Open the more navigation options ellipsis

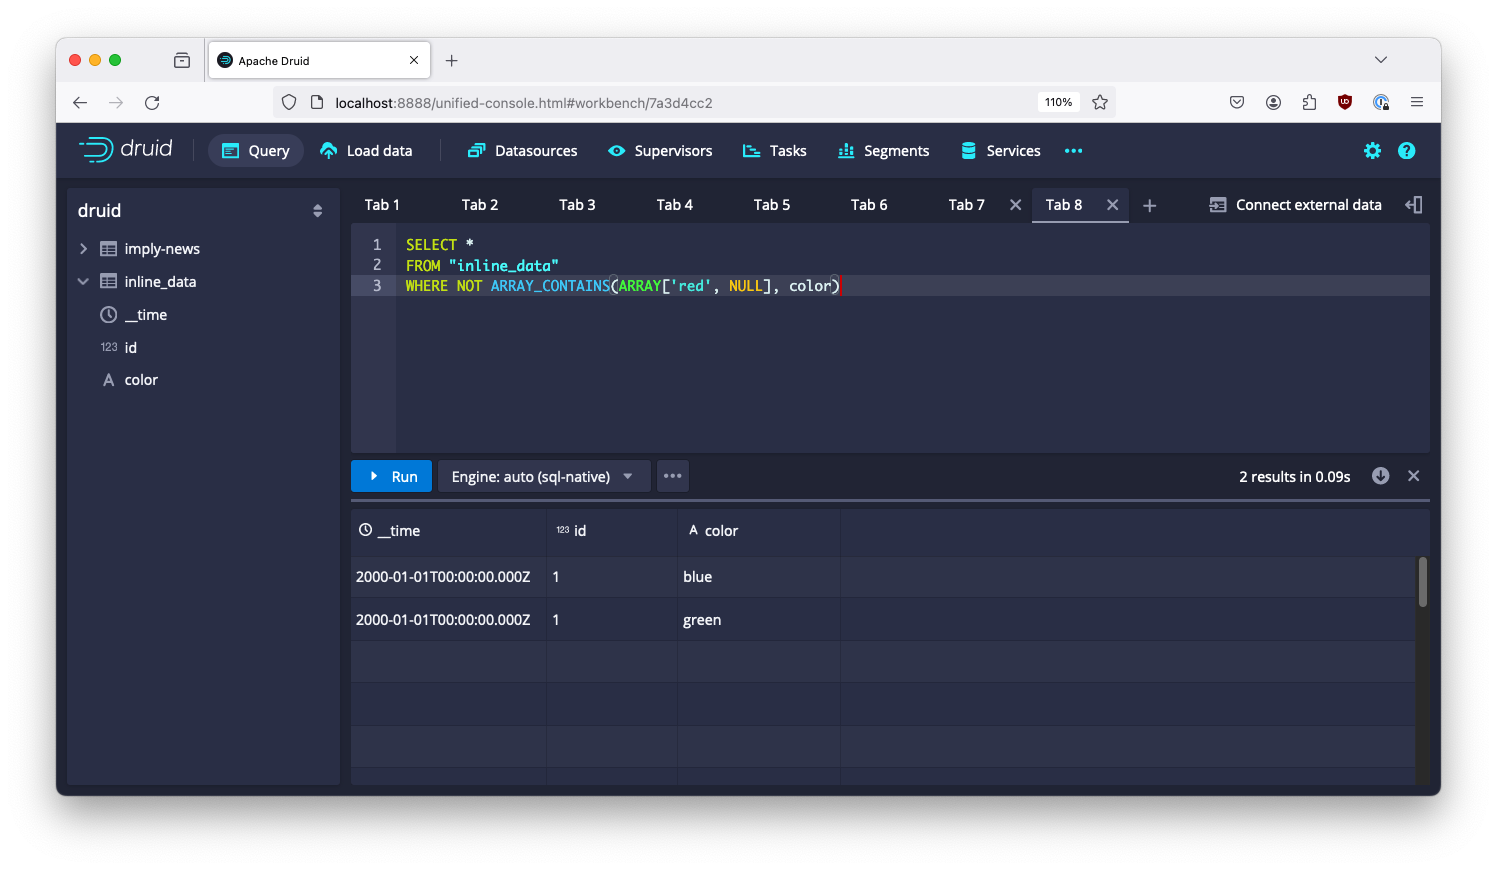pos(1073,151)
